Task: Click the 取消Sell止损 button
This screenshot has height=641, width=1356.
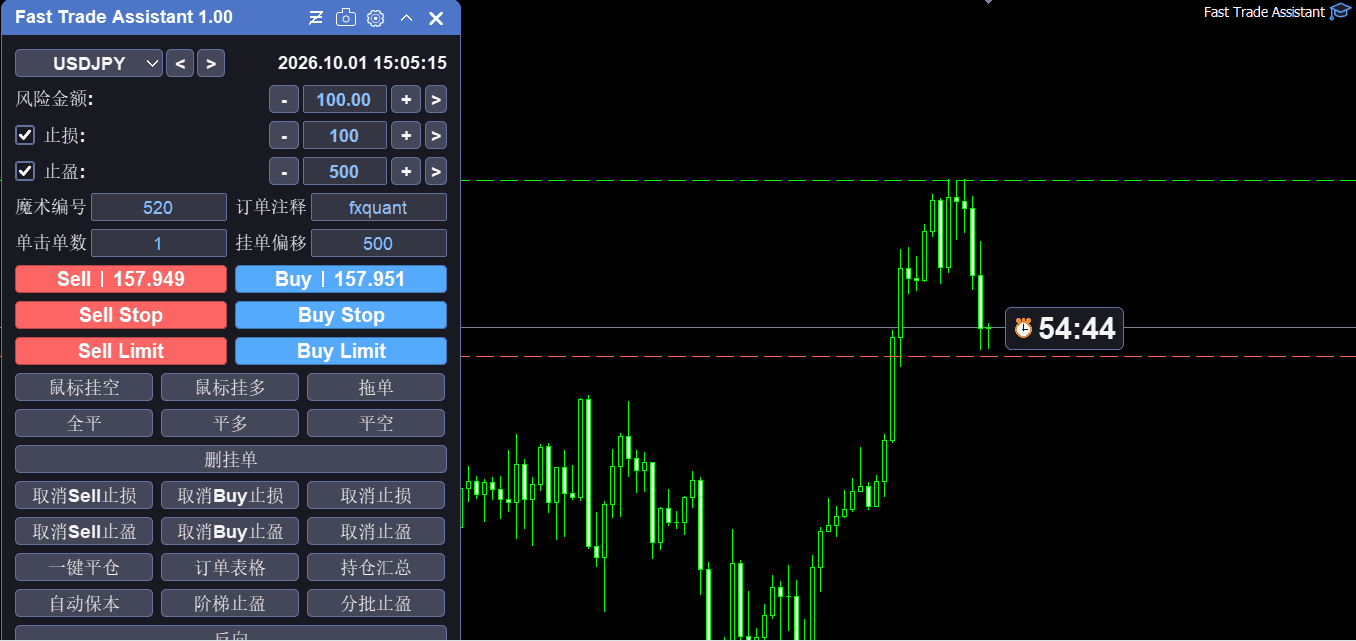Action: point(84,495)
